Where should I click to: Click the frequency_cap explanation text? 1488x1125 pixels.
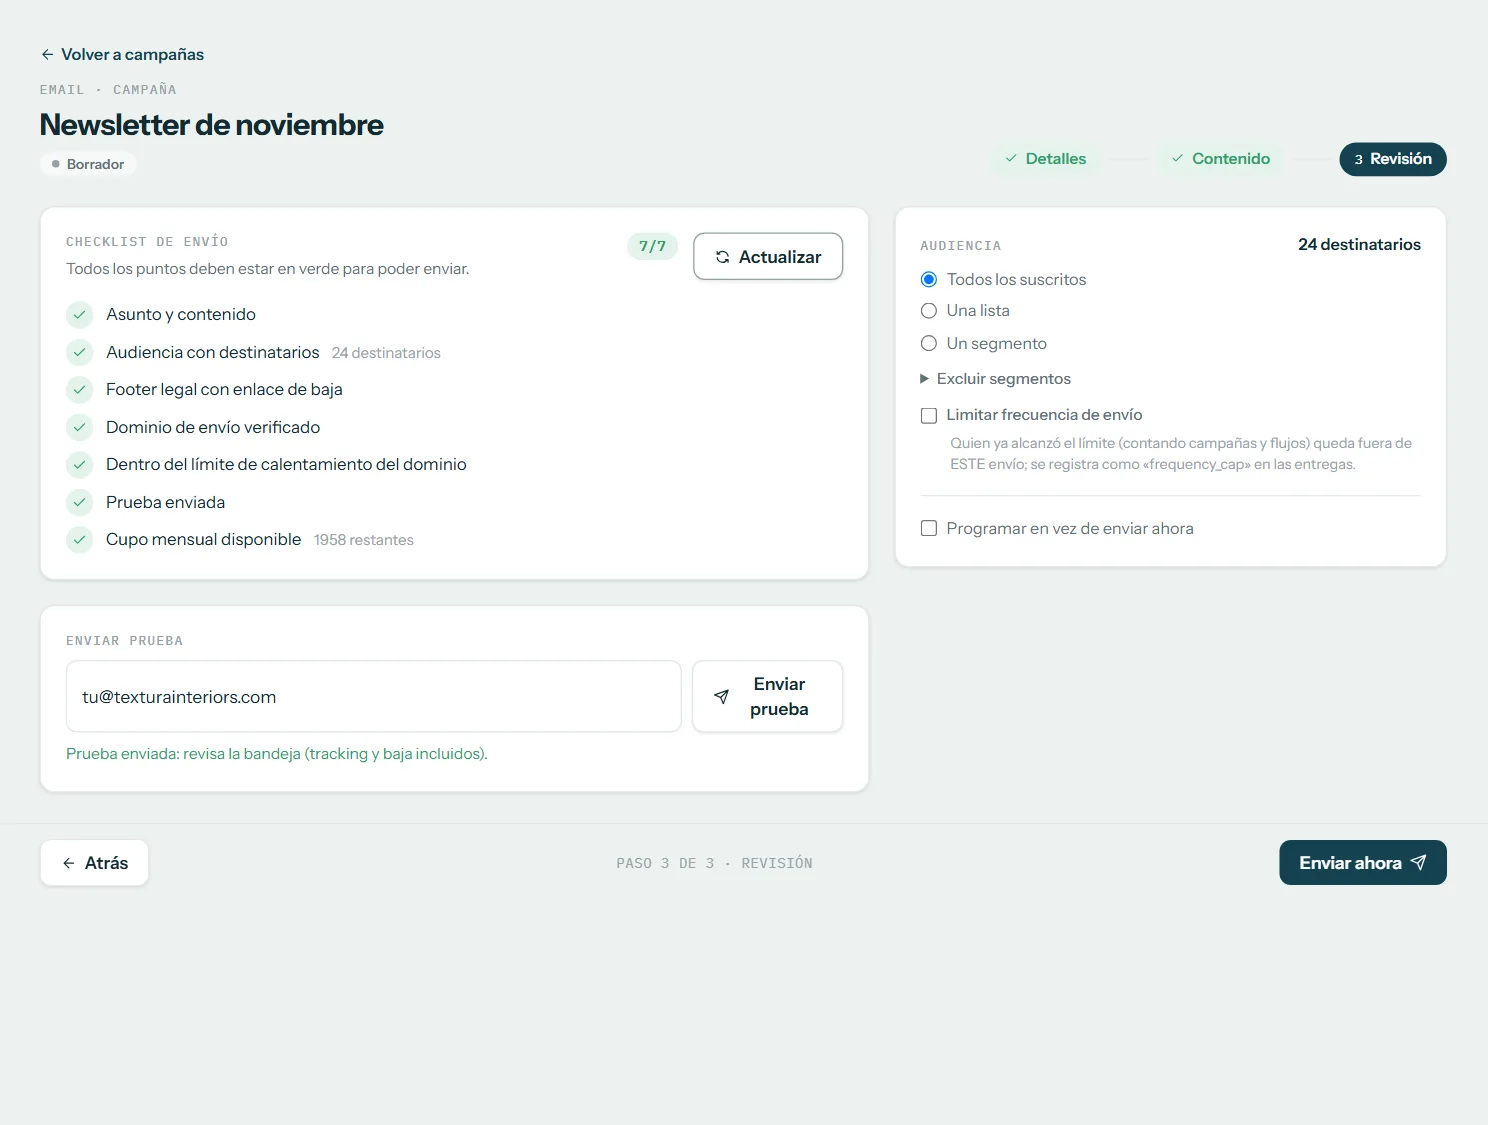pyautogui.click(x=1181, y=454)
